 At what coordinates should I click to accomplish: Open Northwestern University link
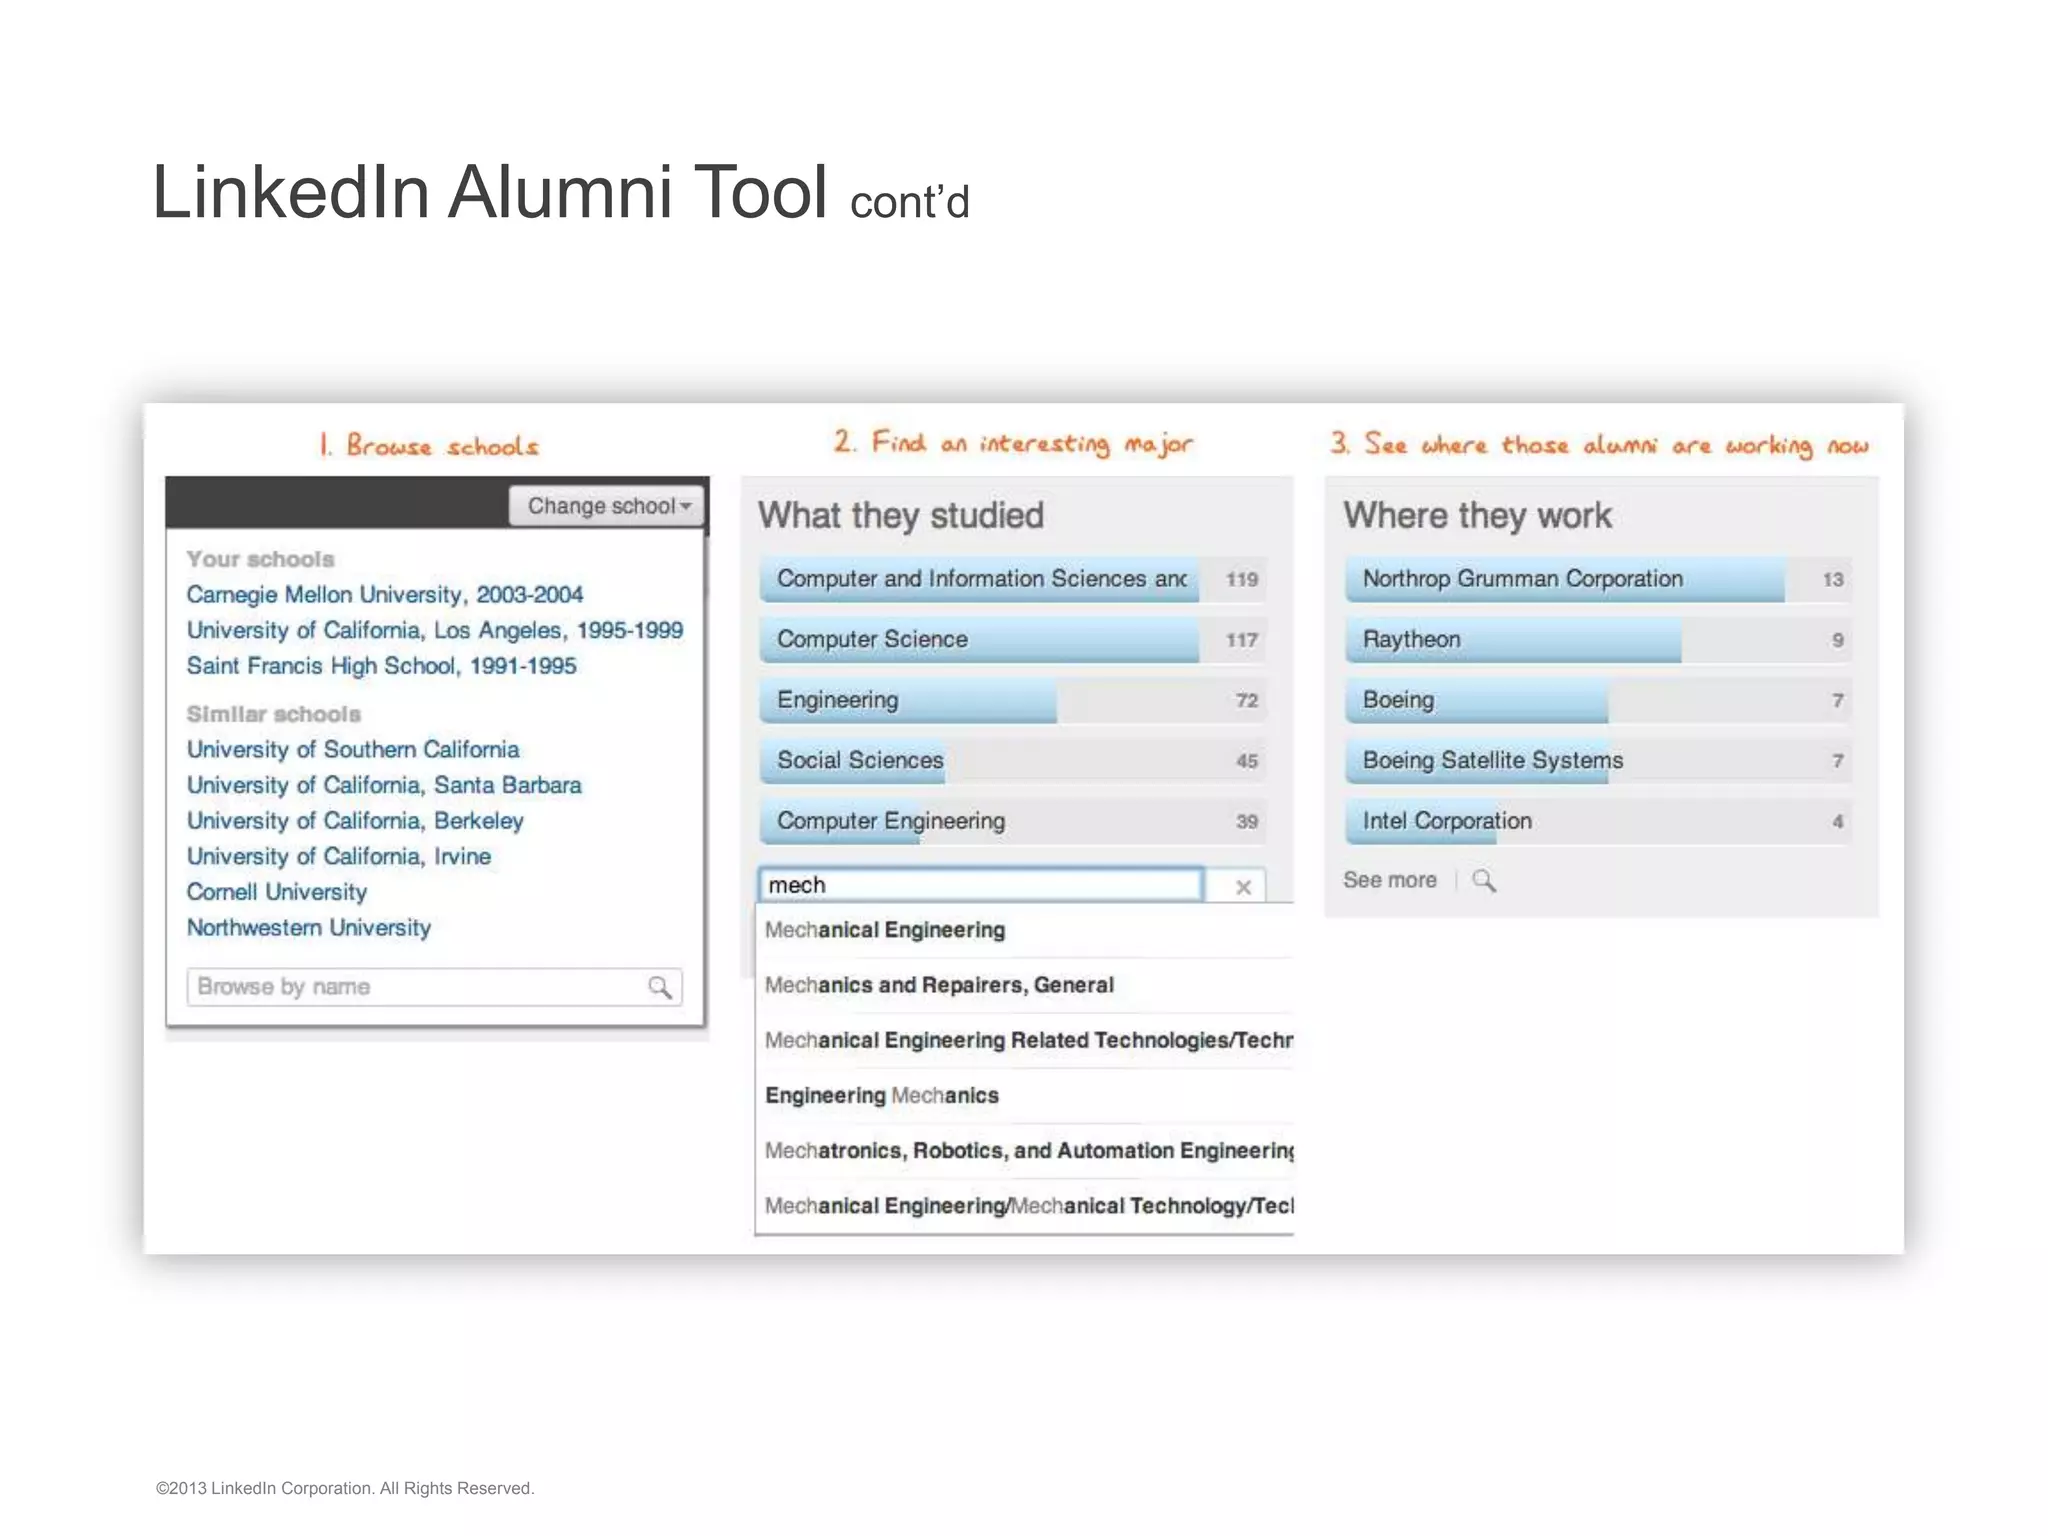click(309, 928)
